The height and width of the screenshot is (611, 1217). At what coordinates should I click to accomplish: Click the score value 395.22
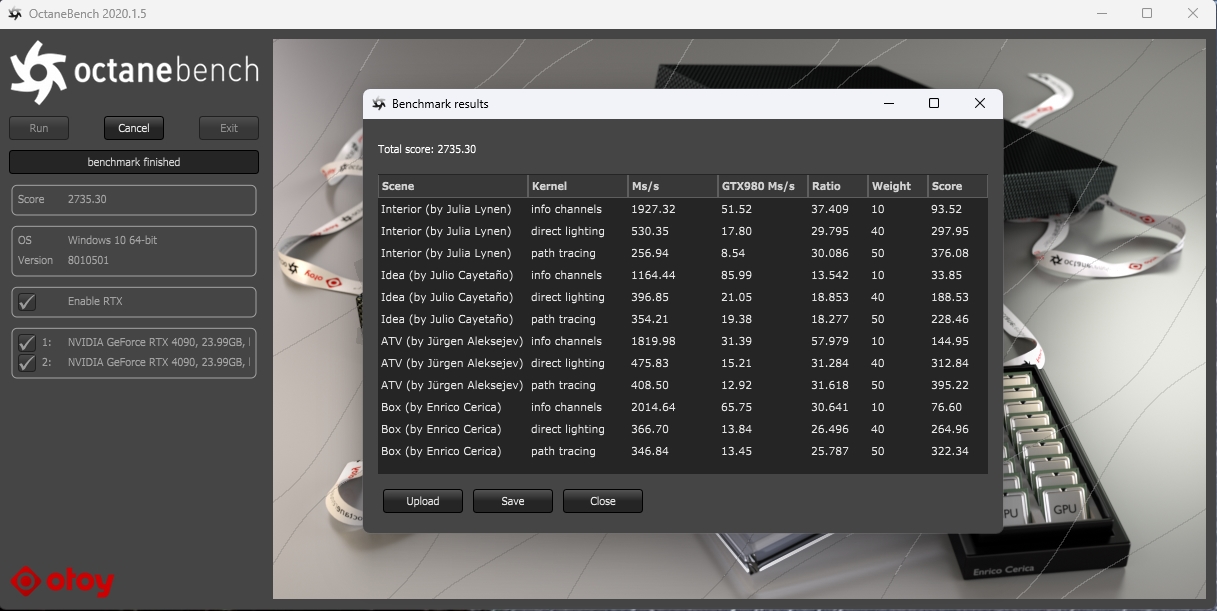950,385
